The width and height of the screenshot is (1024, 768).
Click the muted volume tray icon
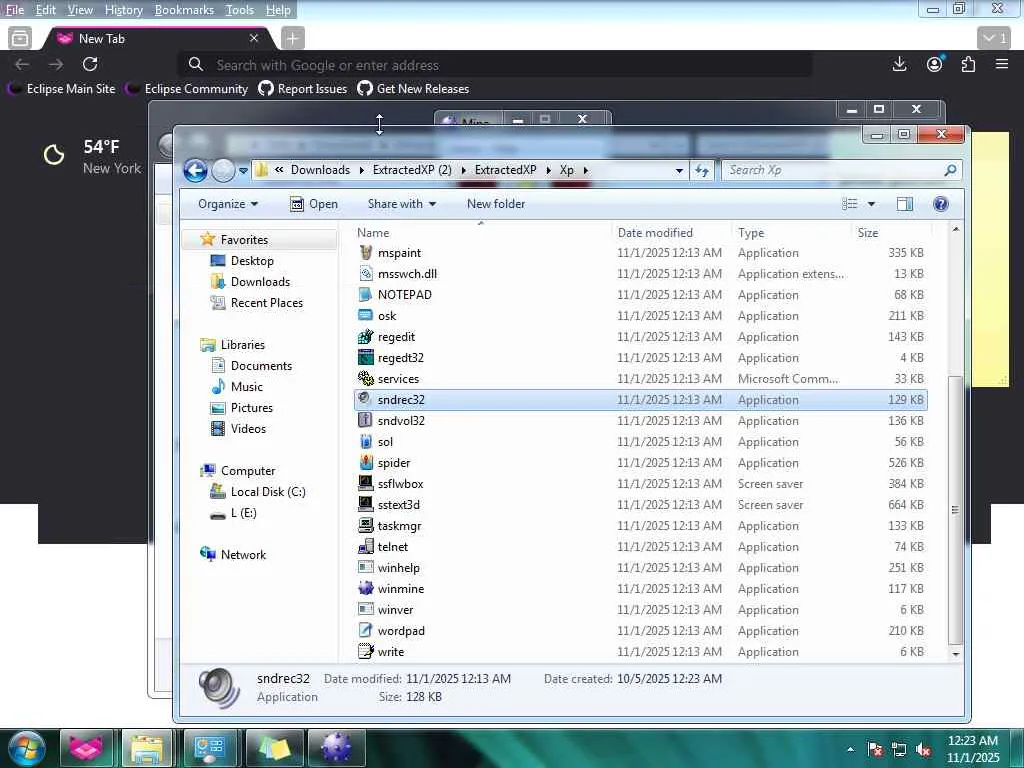tap(923, 749)
